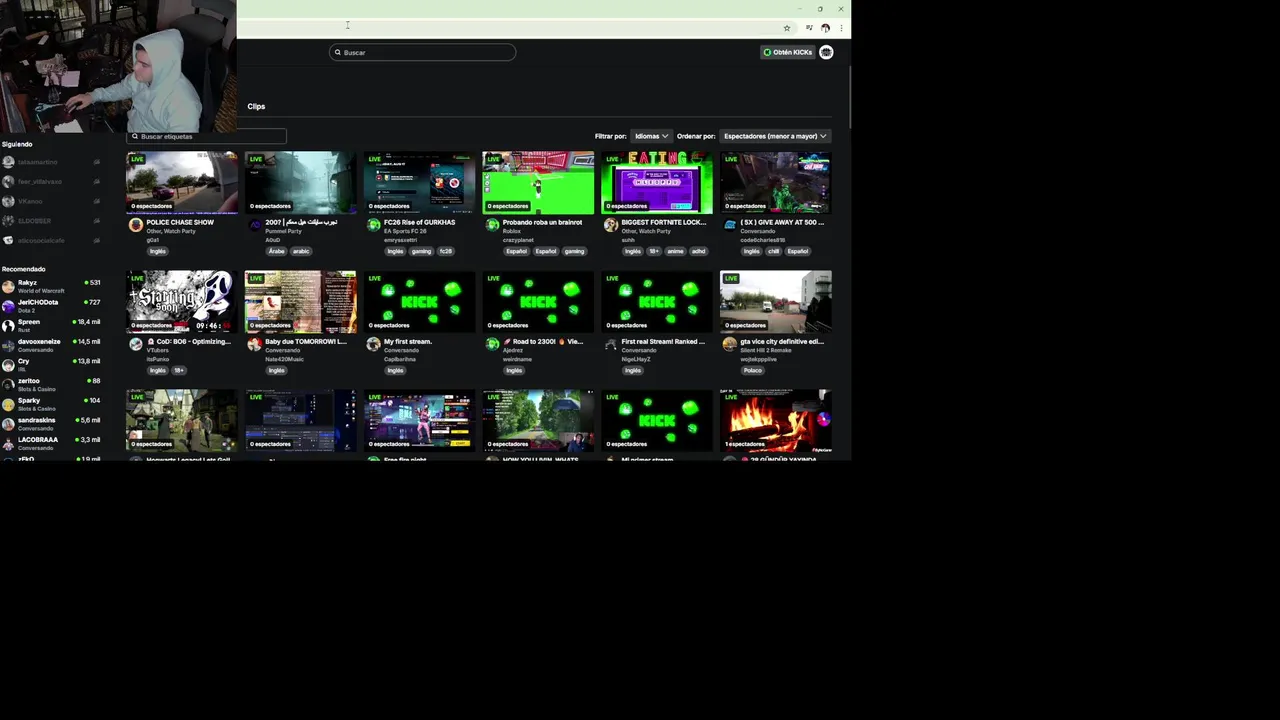Open Rakyz in Recomendado list
The height and width of the screenshot is (720, 1280).
click(51, 286)
